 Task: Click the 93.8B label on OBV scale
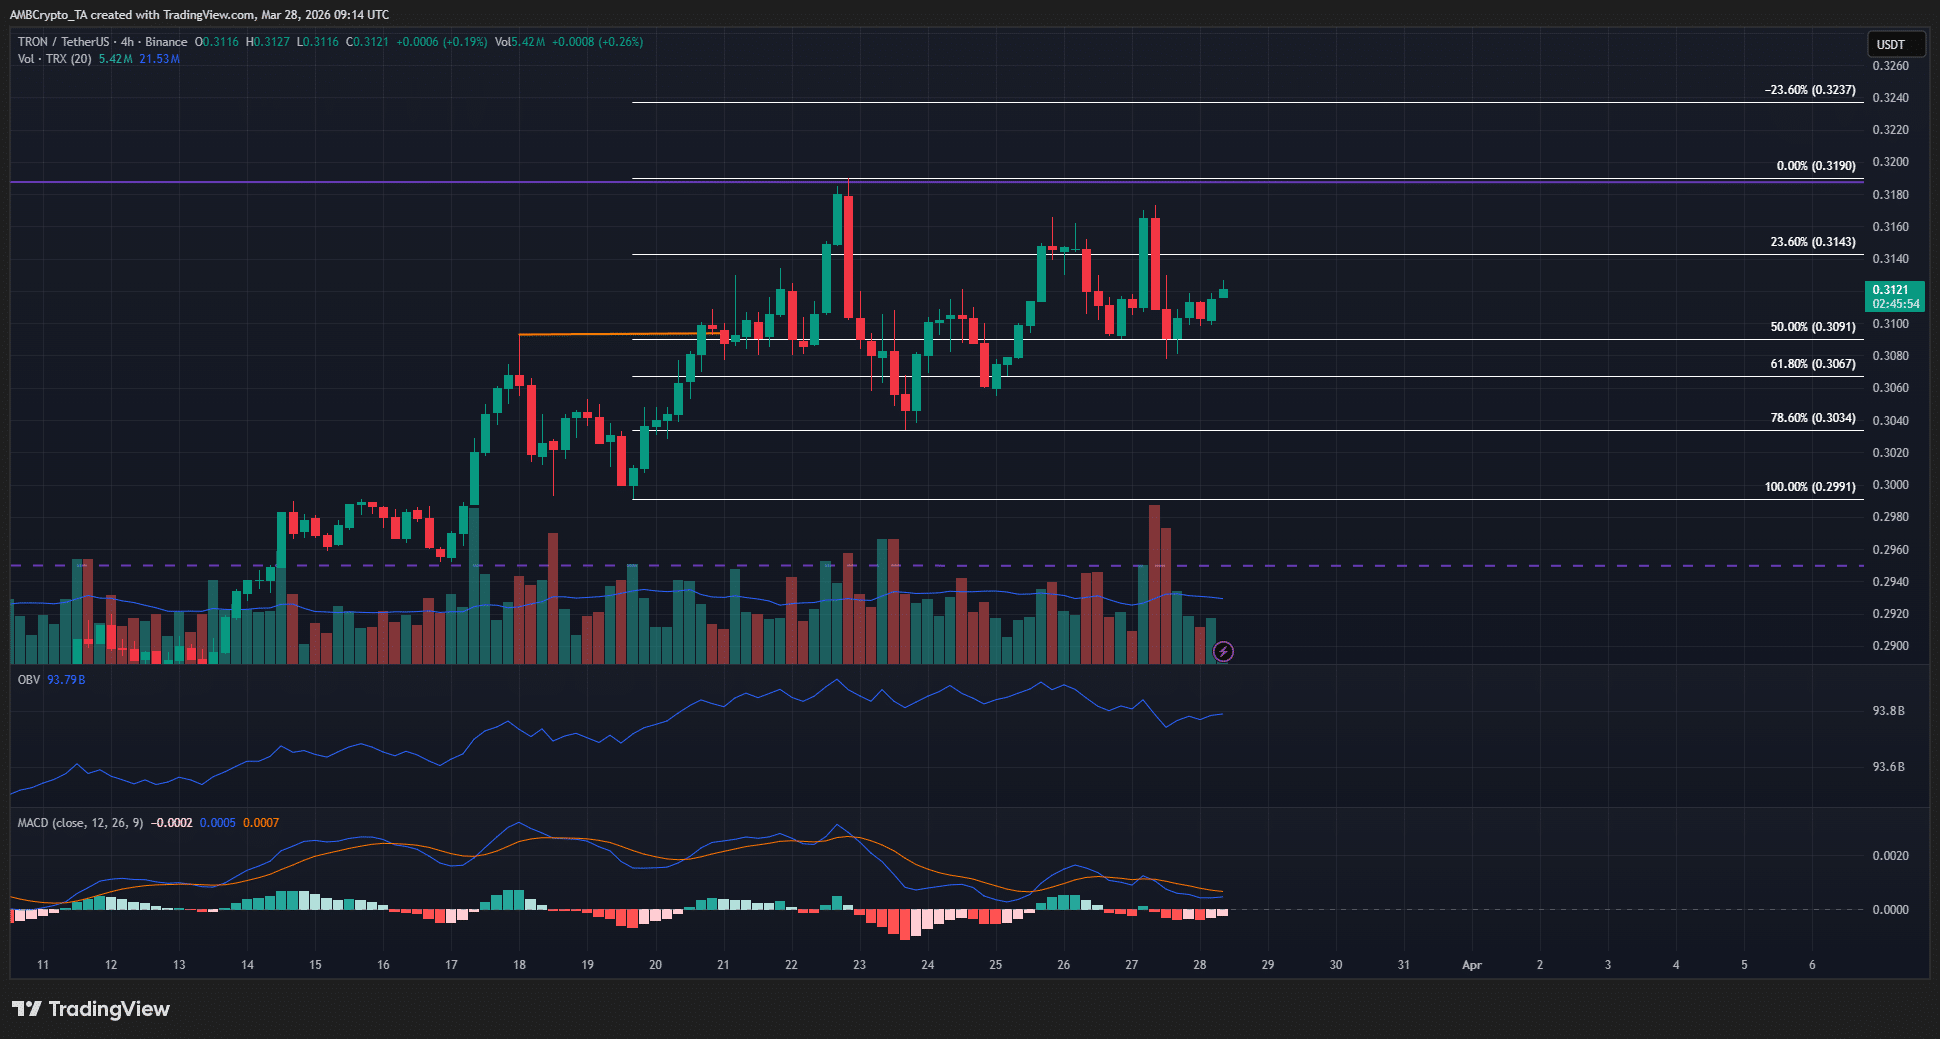coord(1888,711)
